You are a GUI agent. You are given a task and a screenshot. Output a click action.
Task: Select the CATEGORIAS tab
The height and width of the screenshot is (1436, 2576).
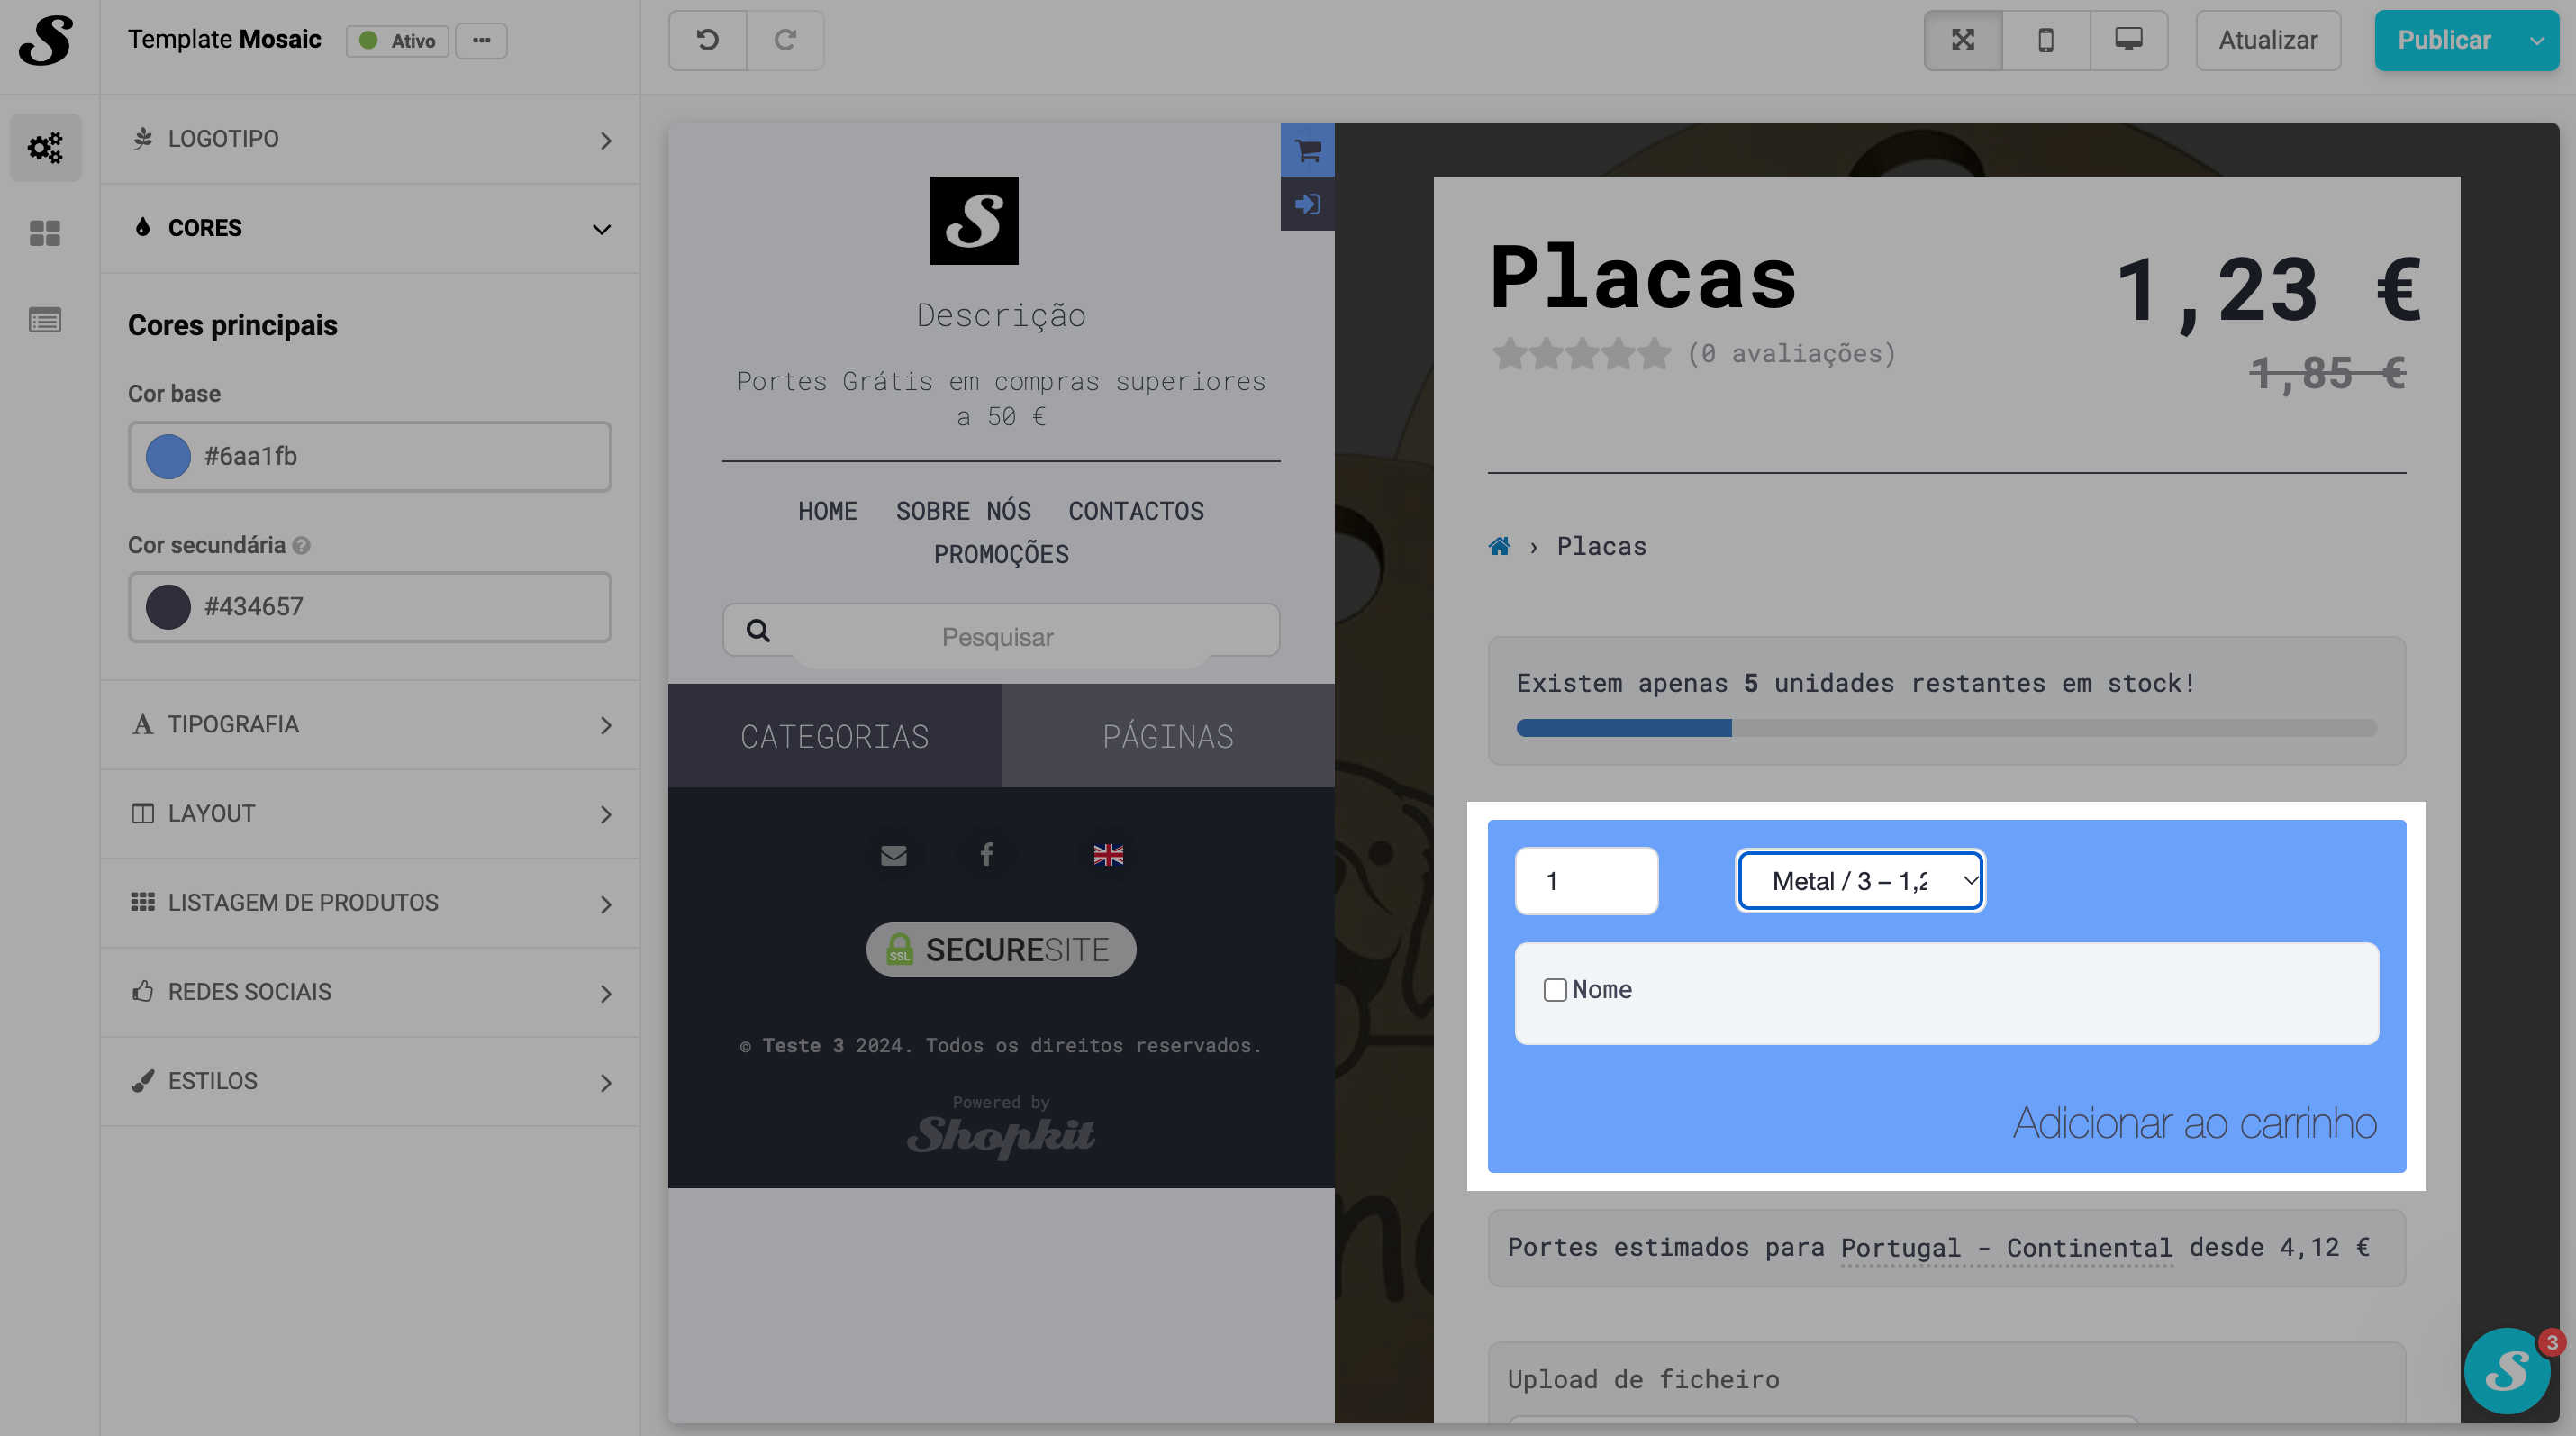click(x=834, y=736)
